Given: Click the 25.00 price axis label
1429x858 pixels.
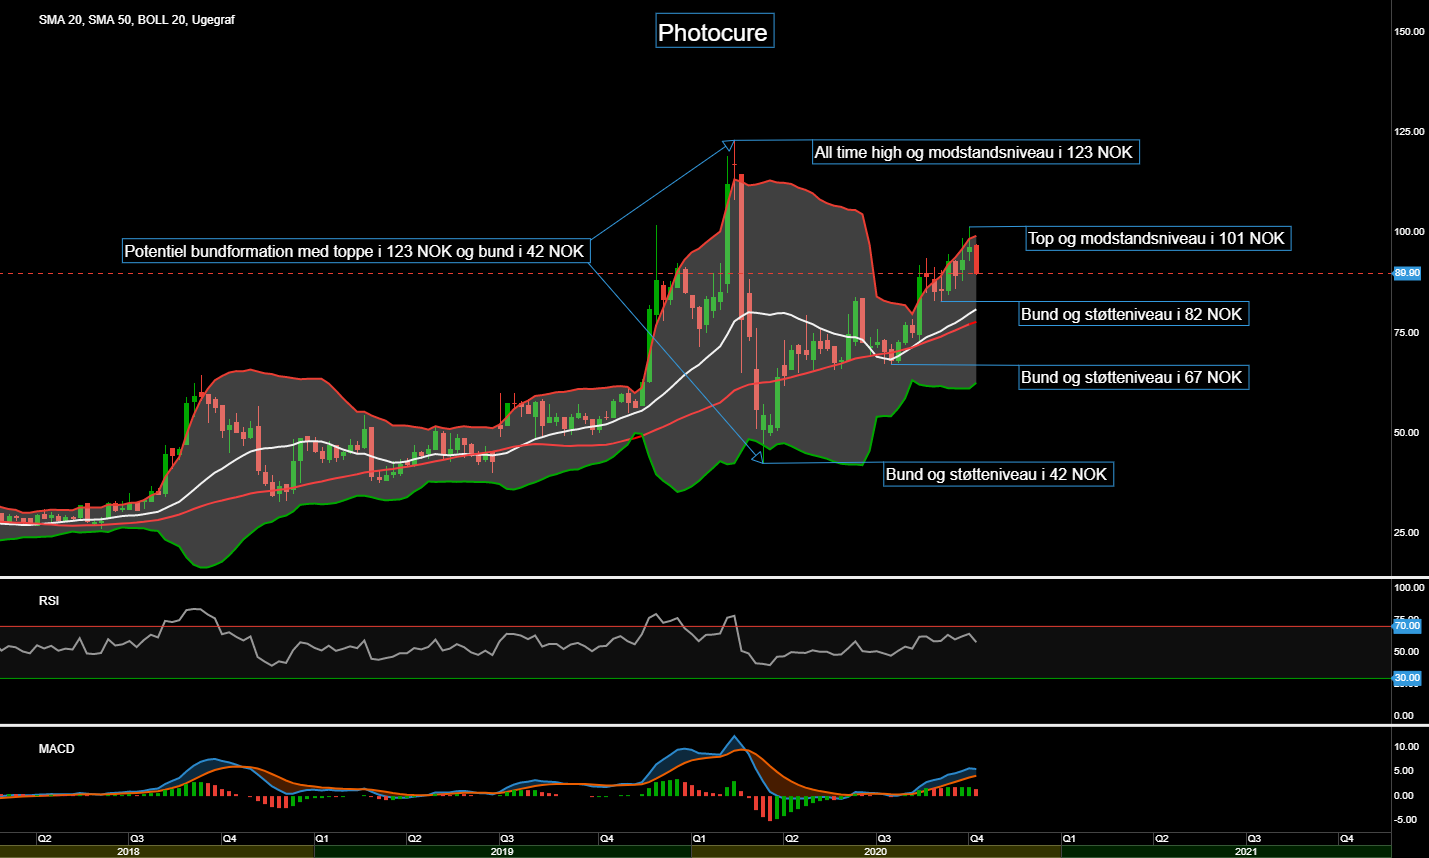Looking at the screenshot, I should pyautogui.click(x=1407, y=533).
